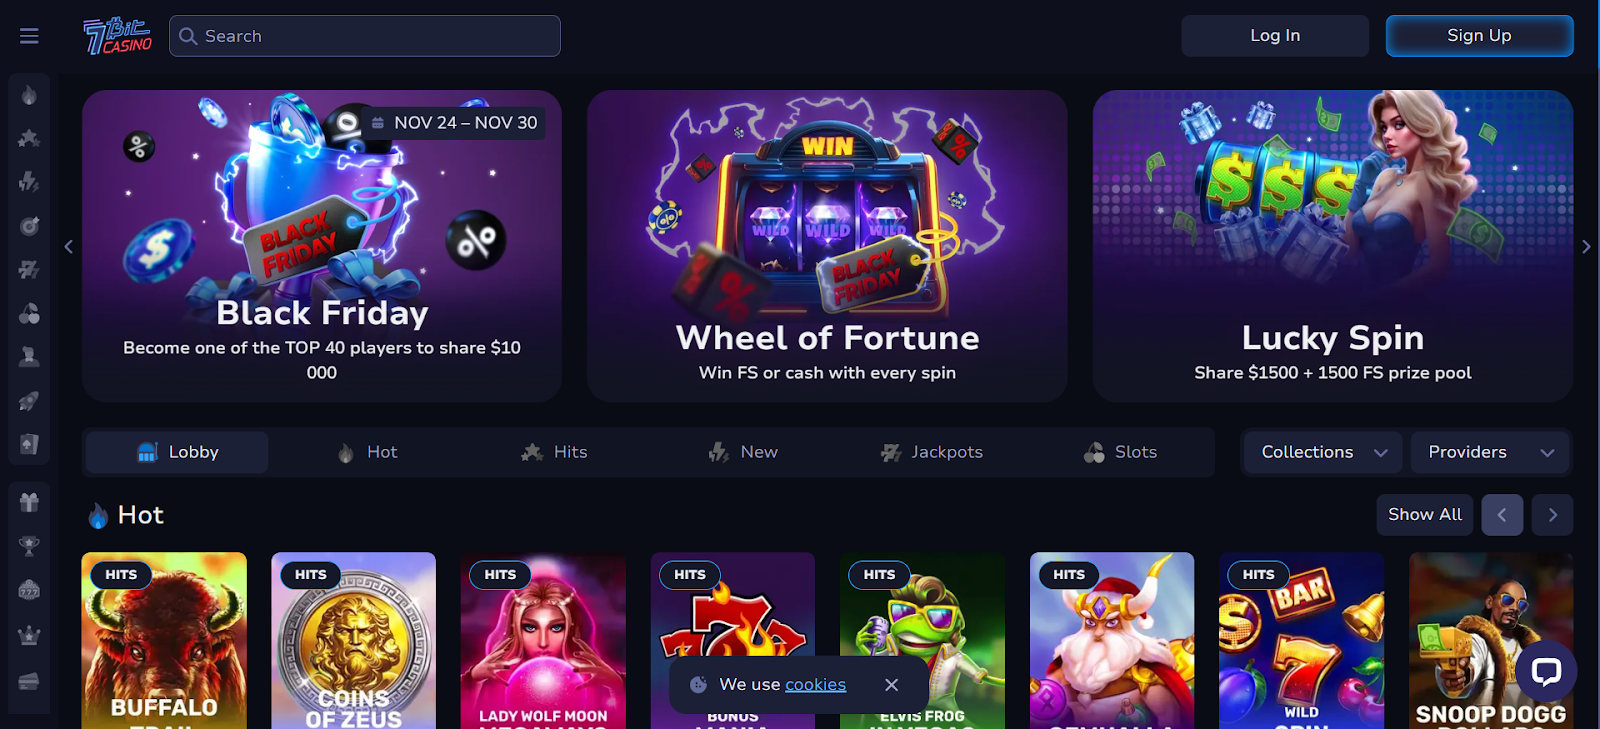
Task: Click the trophy icon in sidebar
Action: tap(29, 546)
